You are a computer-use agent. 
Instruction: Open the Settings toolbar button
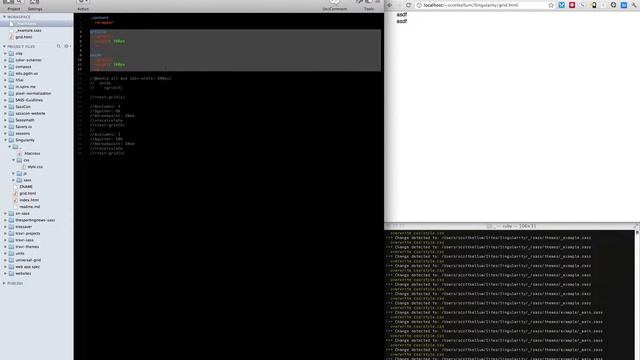(x=35, y=5)
